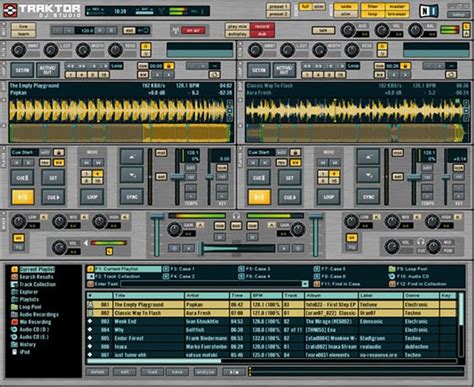Screen dimensions: 474x387
Task: Open the Explorer tree folder icon
Action: click(14, 292)
